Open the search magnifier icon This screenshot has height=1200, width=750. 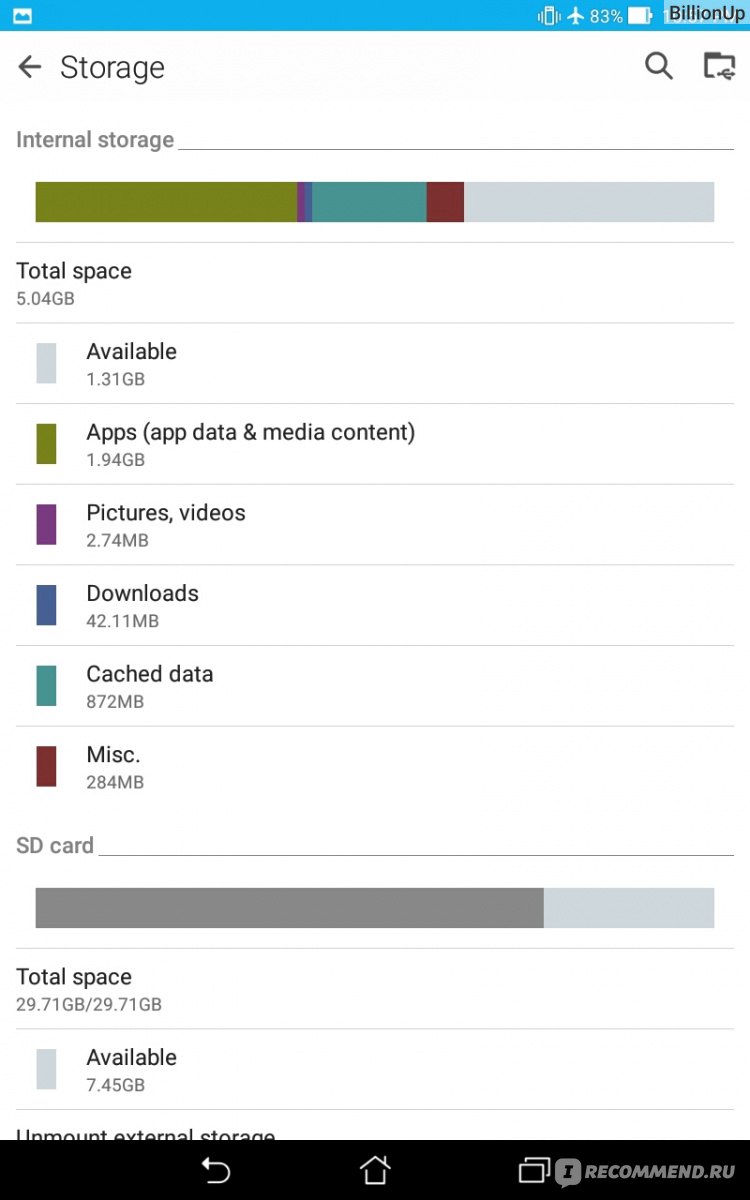[x=658, y=66]
